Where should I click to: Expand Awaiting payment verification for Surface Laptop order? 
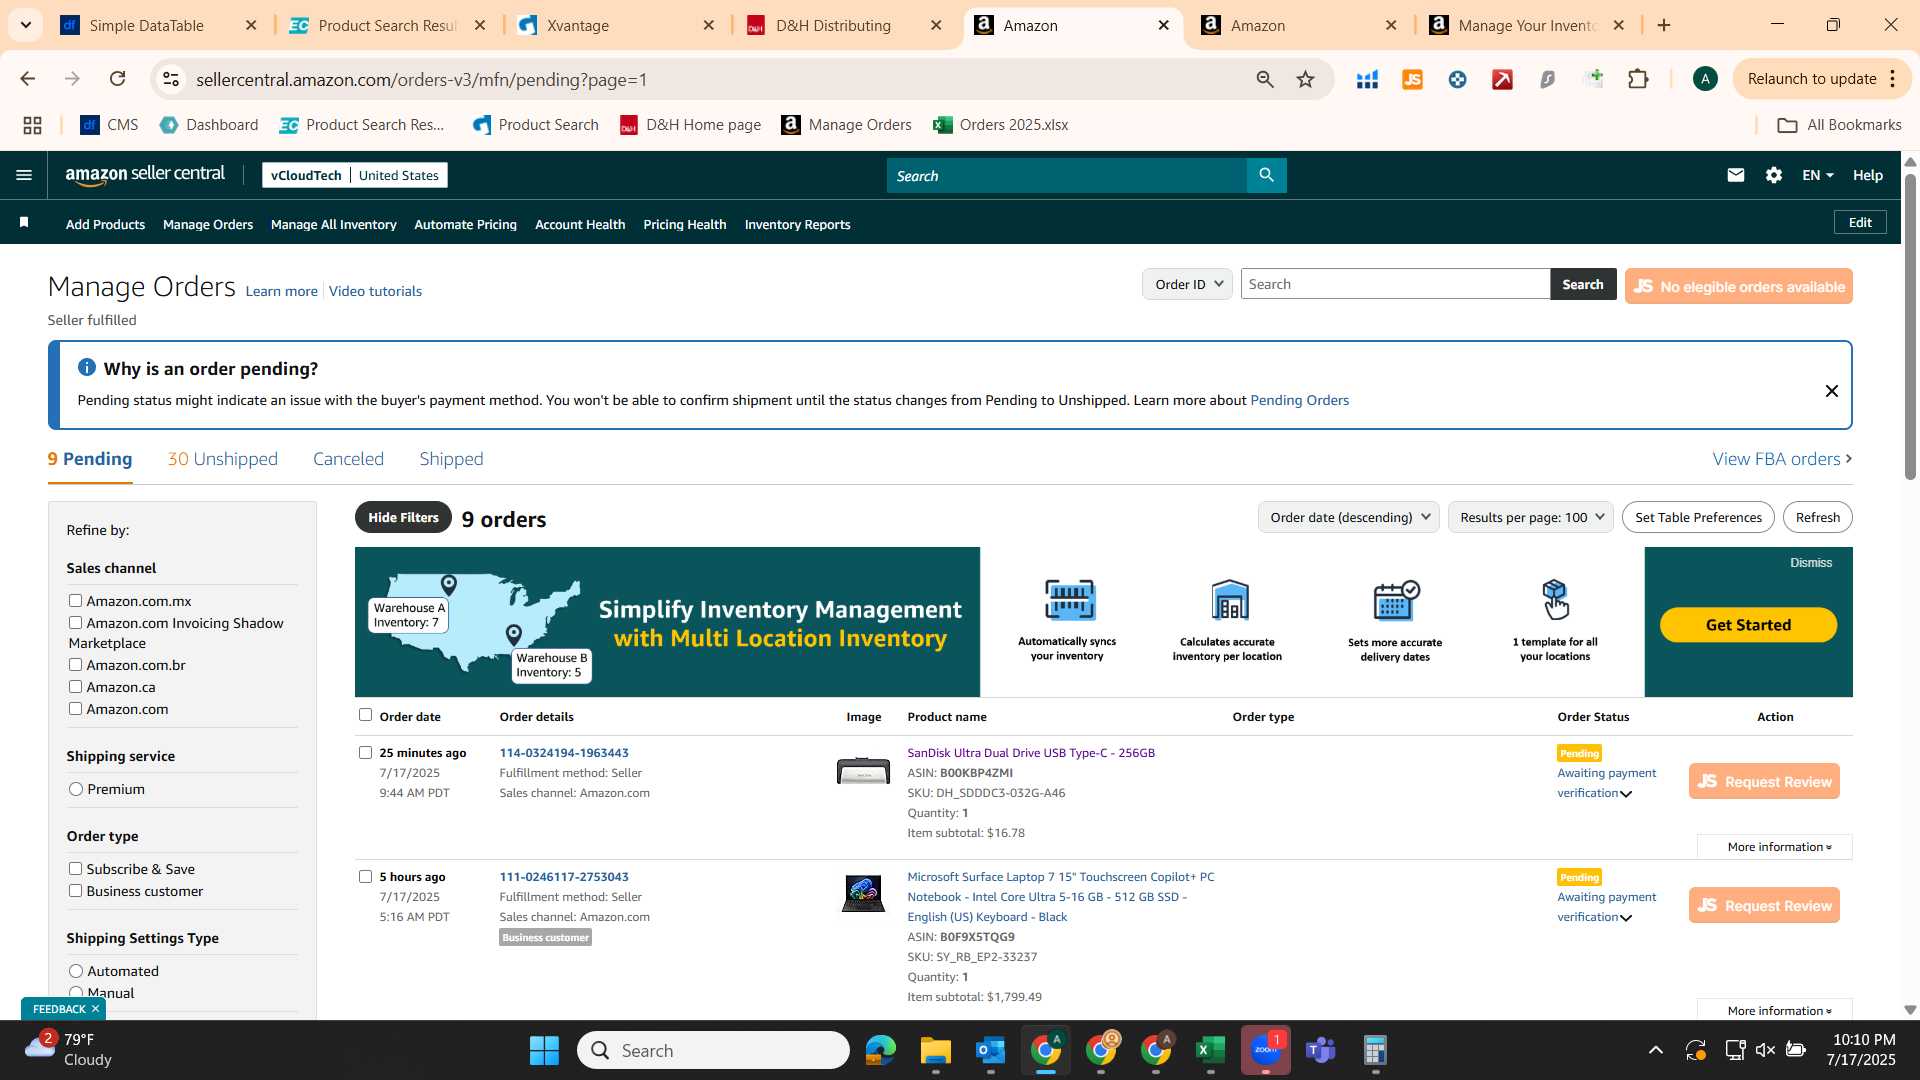[1626, 918]
